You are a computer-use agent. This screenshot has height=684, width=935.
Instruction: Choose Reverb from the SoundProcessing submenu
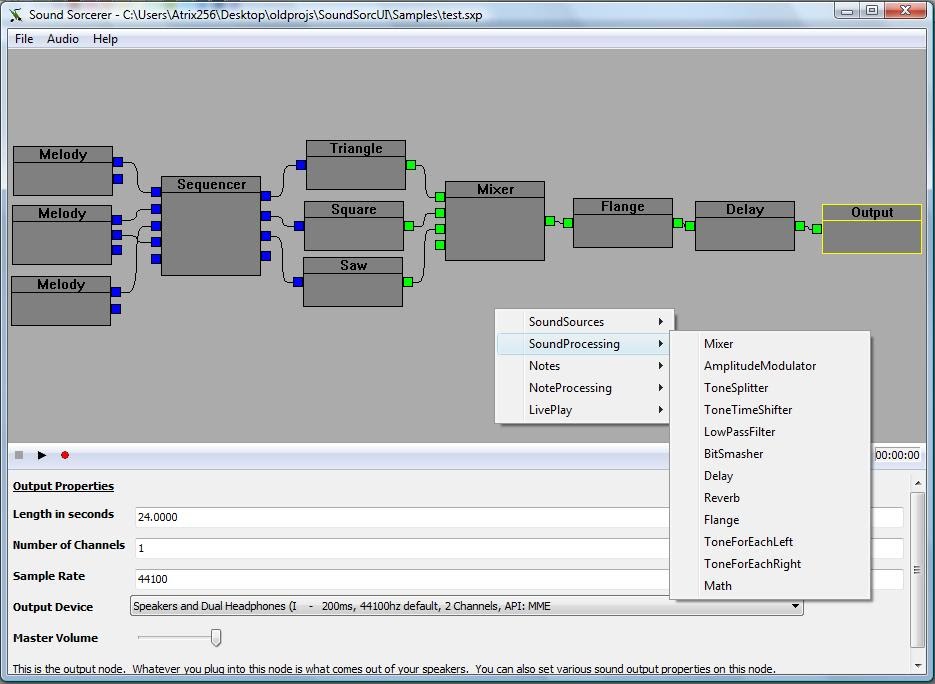pyautogui.click(x=721, y=498)
